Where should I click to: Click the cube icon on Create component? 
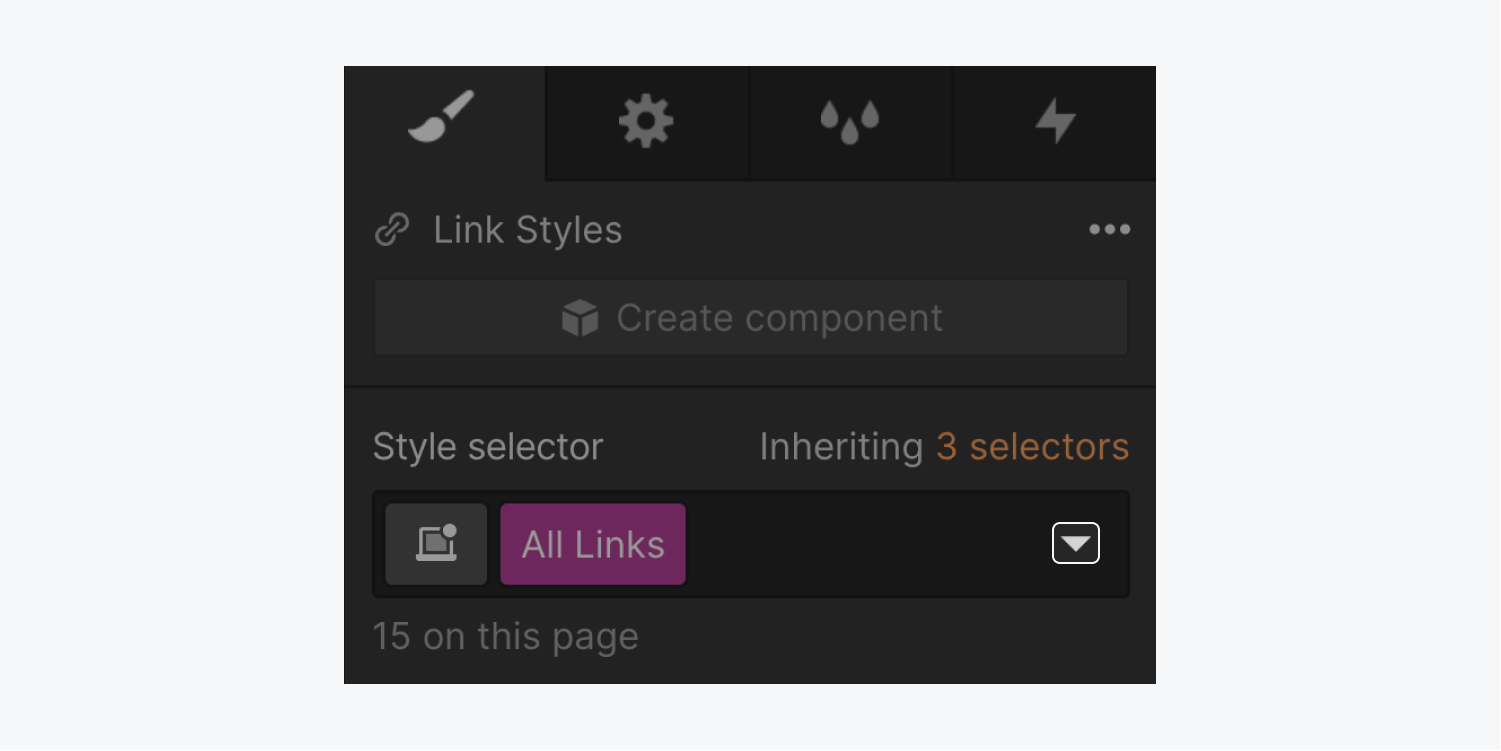tap(580, 318)
